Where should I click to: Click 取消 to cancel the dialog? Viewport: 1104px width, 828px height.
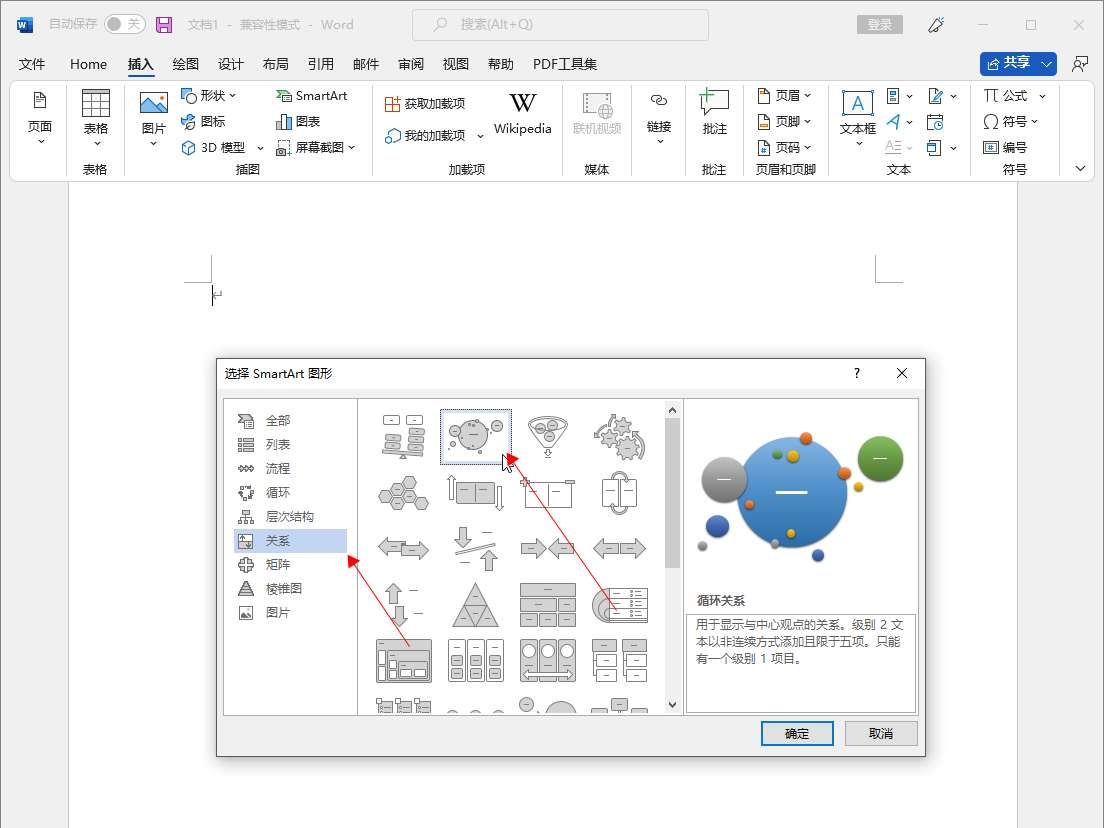(x=881, y=733)
